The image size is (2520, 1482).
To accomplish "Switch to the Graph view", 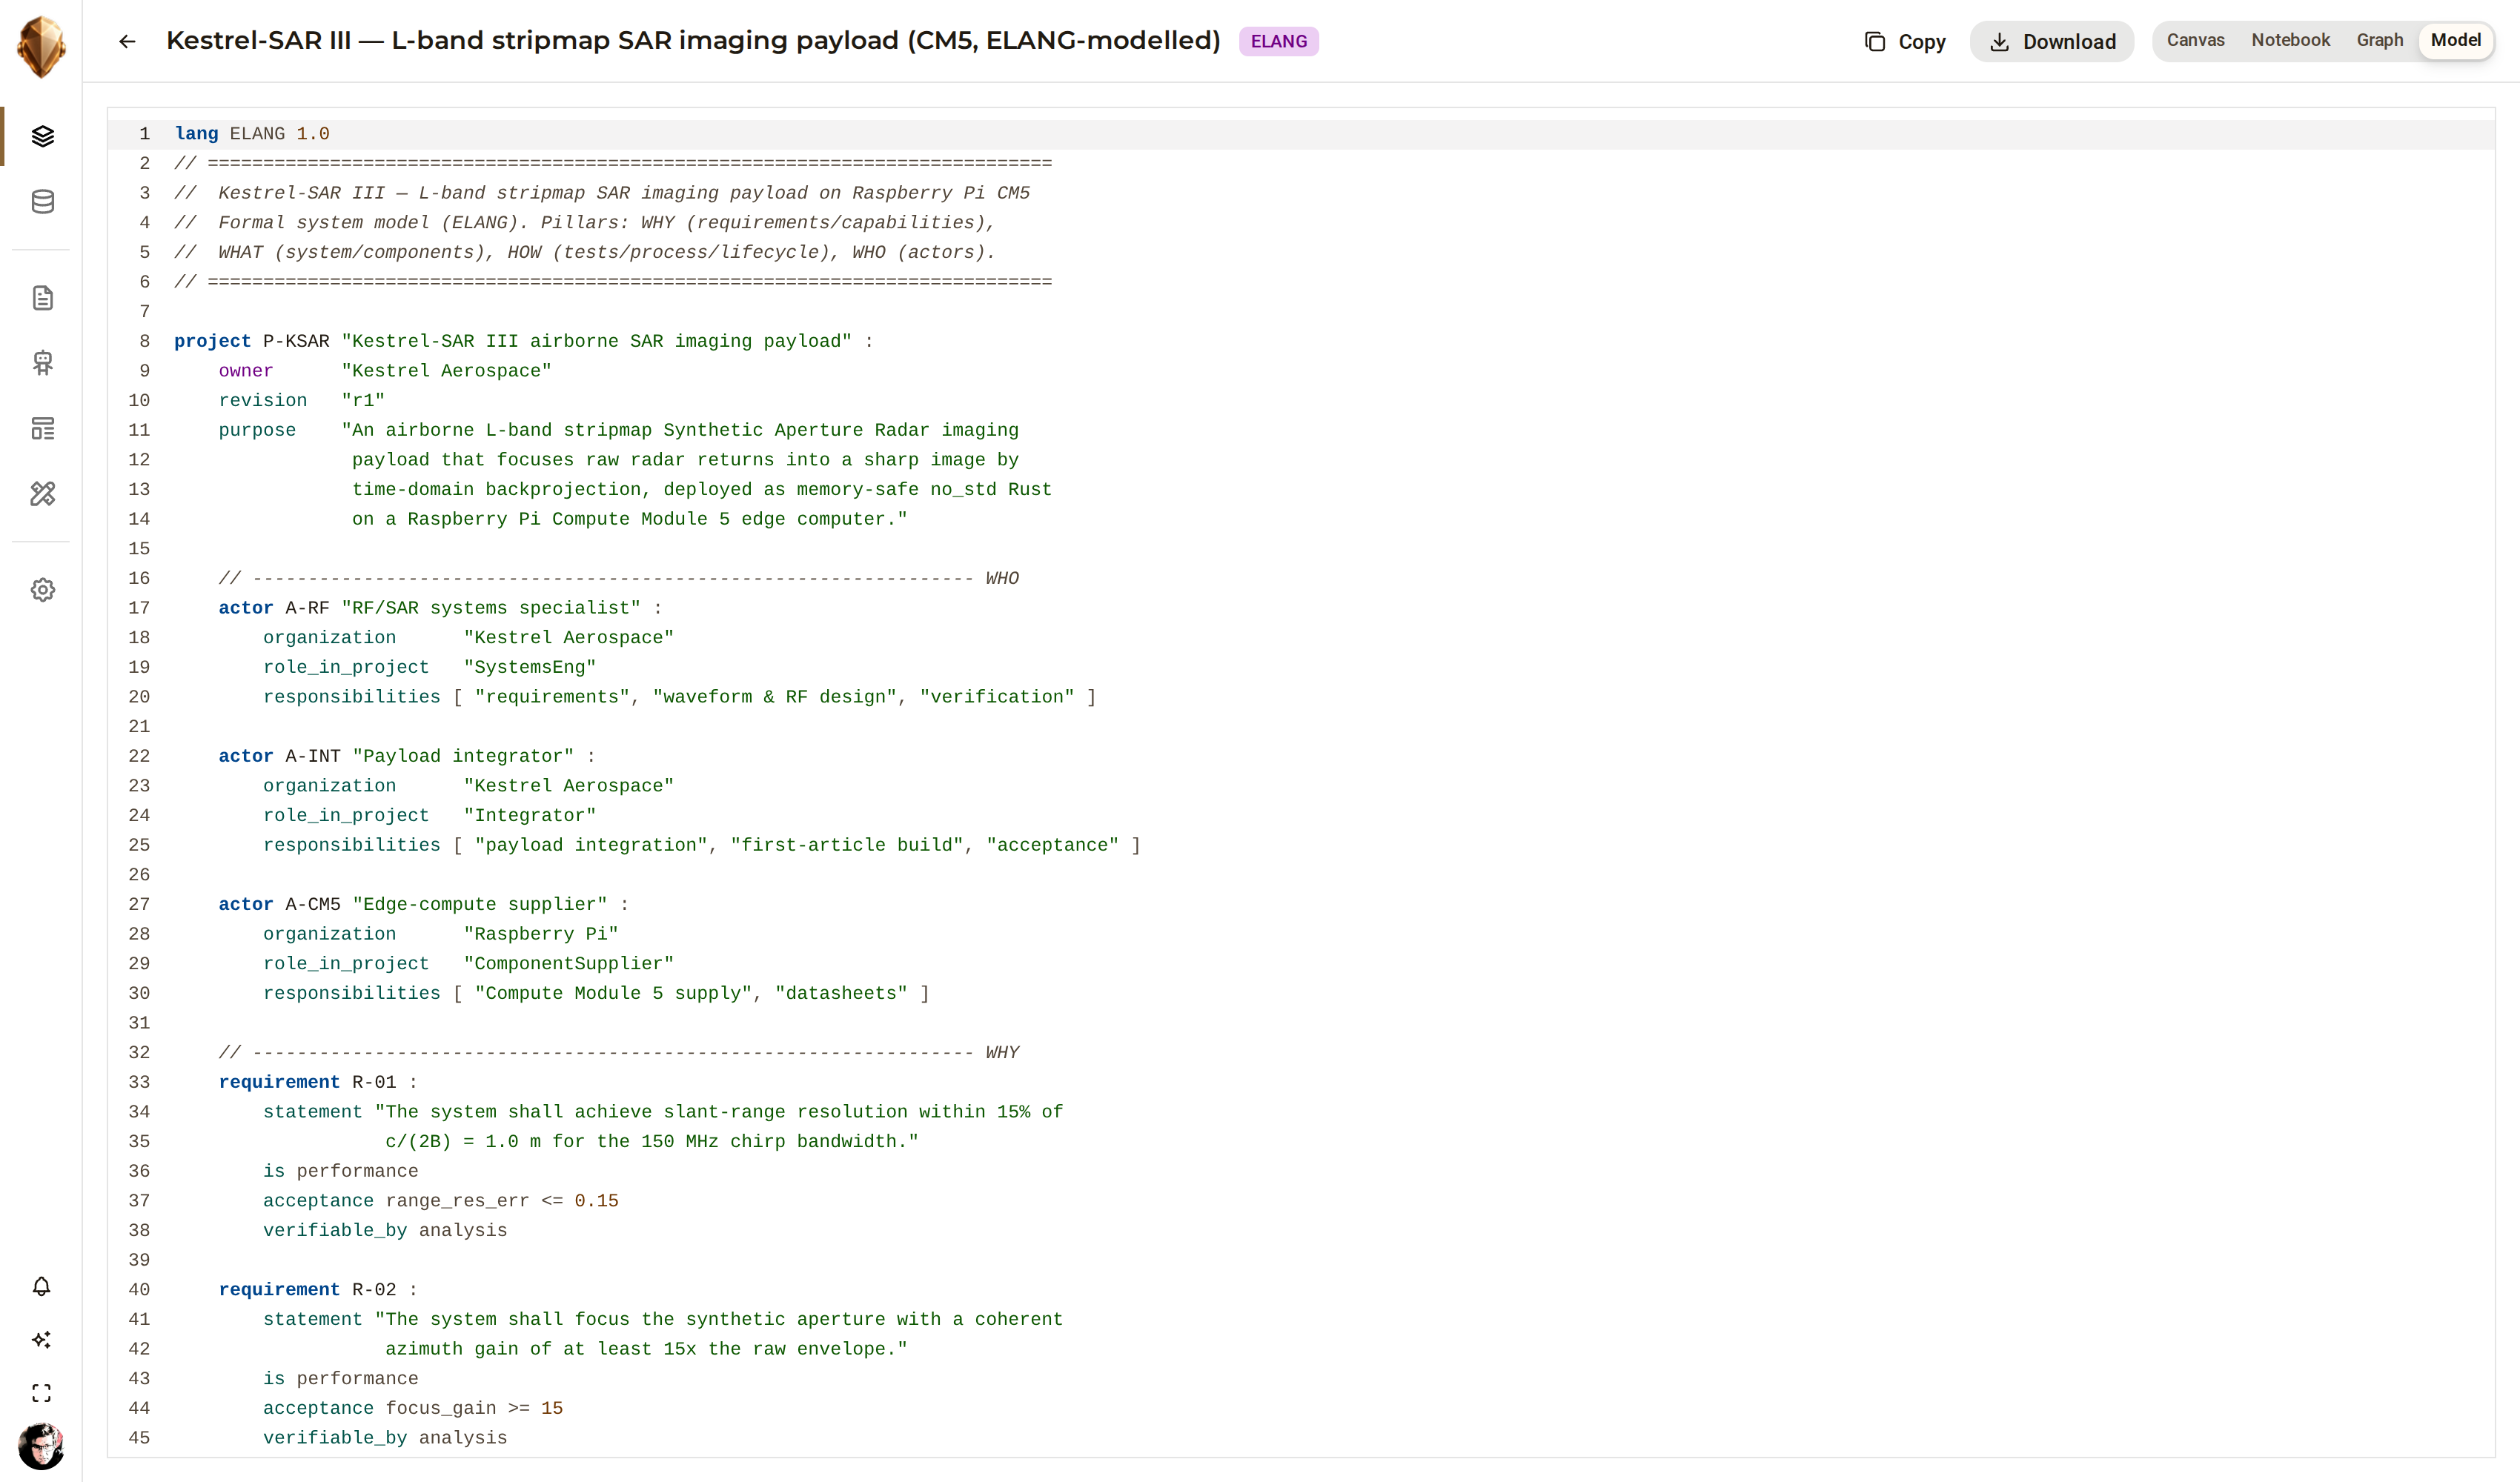I will [2379, 40].
